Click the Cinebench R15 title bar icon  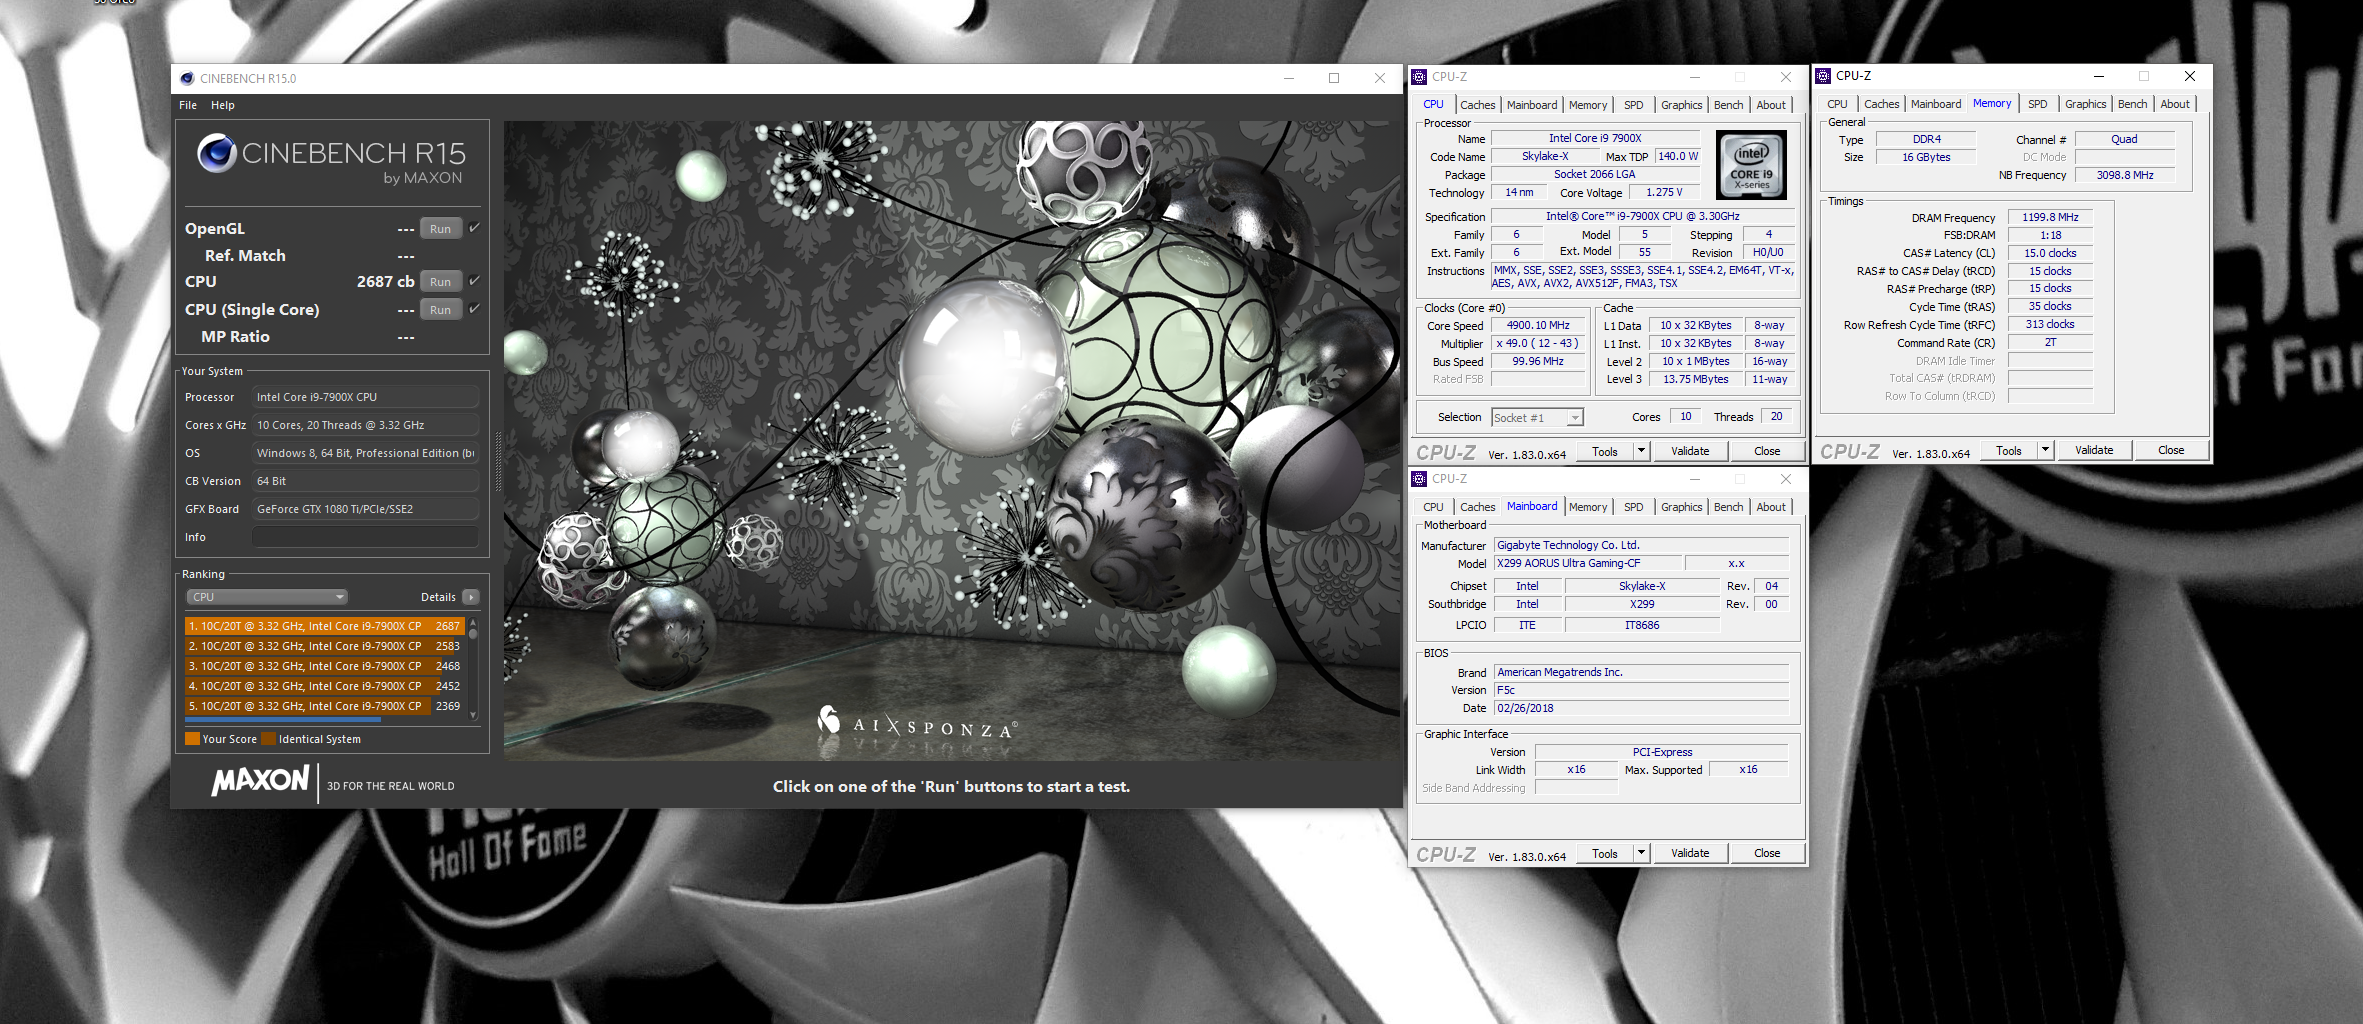(x=187, y=78)
